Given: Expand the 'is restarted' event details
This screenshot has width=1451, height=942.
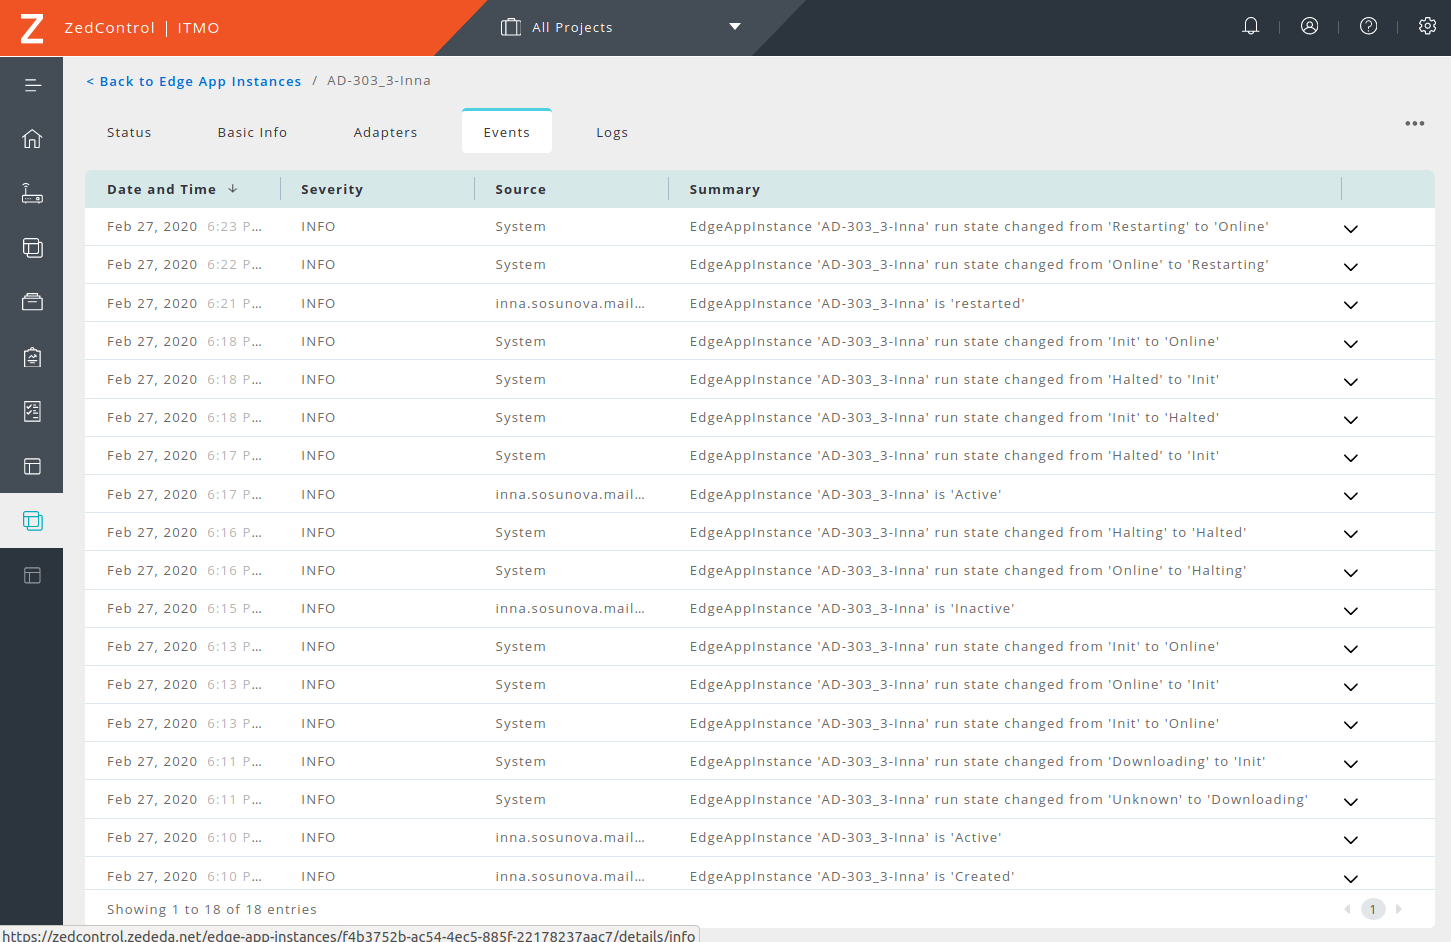Looking at the screenshot, I should click(1350, 305).
